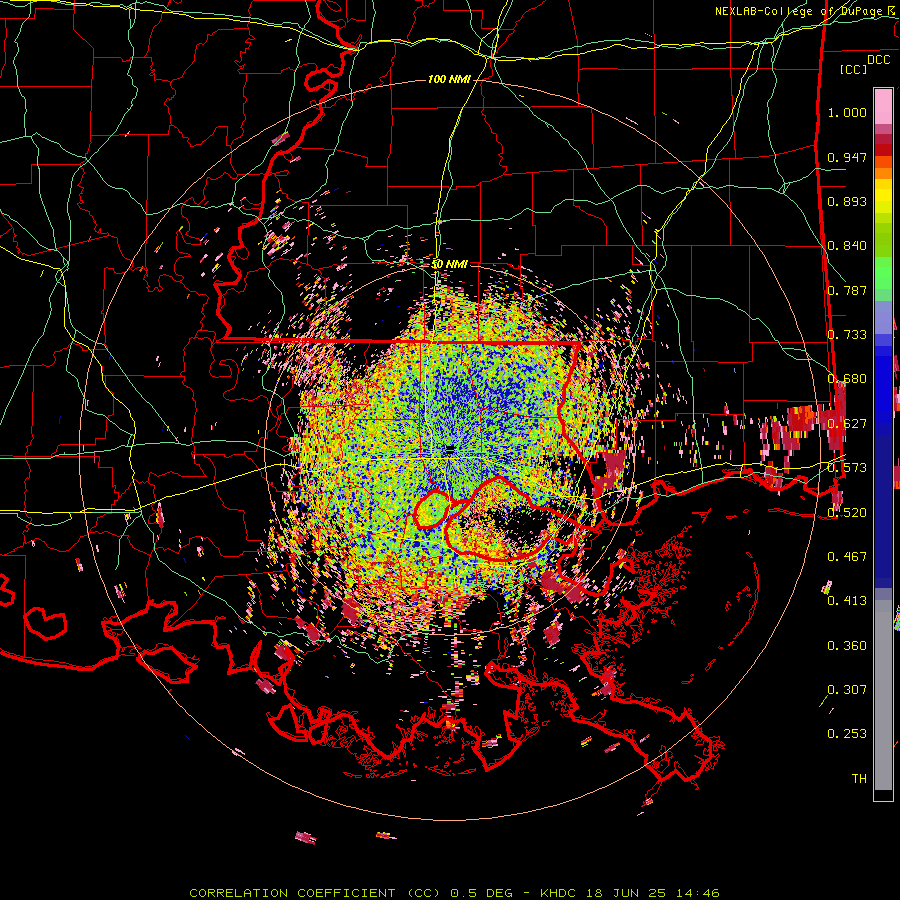Screen dimensions: 900x900
Task: Select the 0.733 scale value
Action: click(x=847, y=335)
